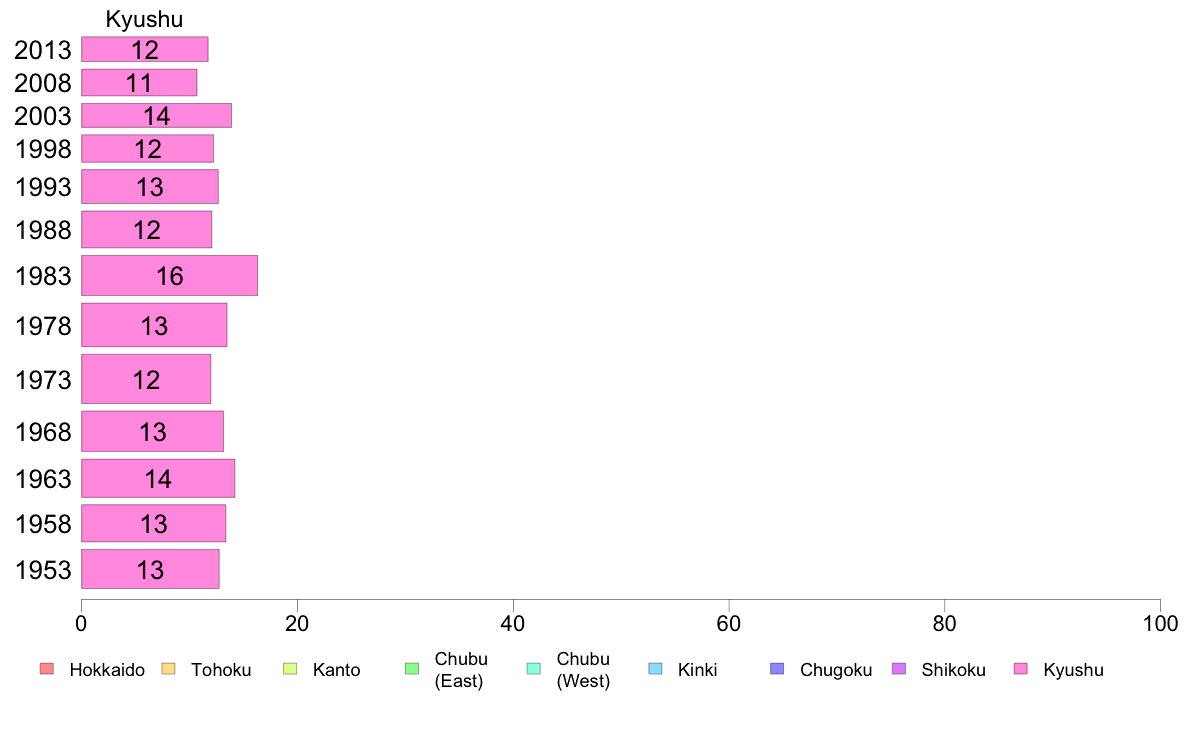Select the 2008 bar showing 11

(139, 83)
